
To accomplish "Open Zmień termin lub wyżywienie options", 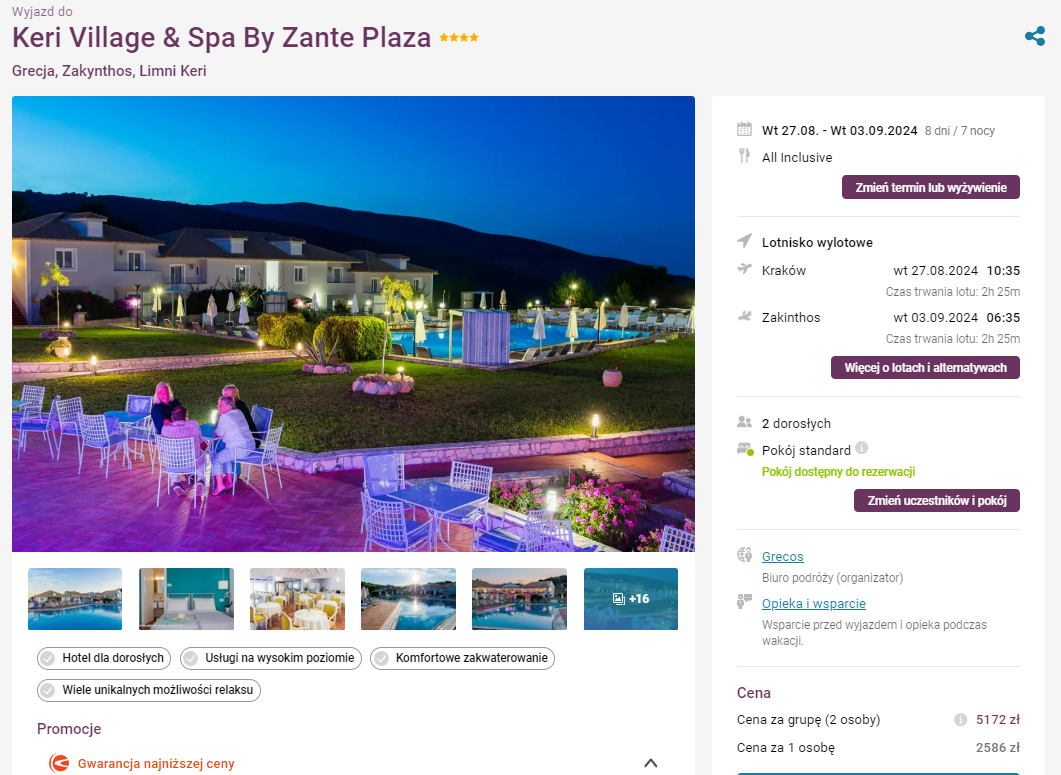I will click(x=930, y=187).
